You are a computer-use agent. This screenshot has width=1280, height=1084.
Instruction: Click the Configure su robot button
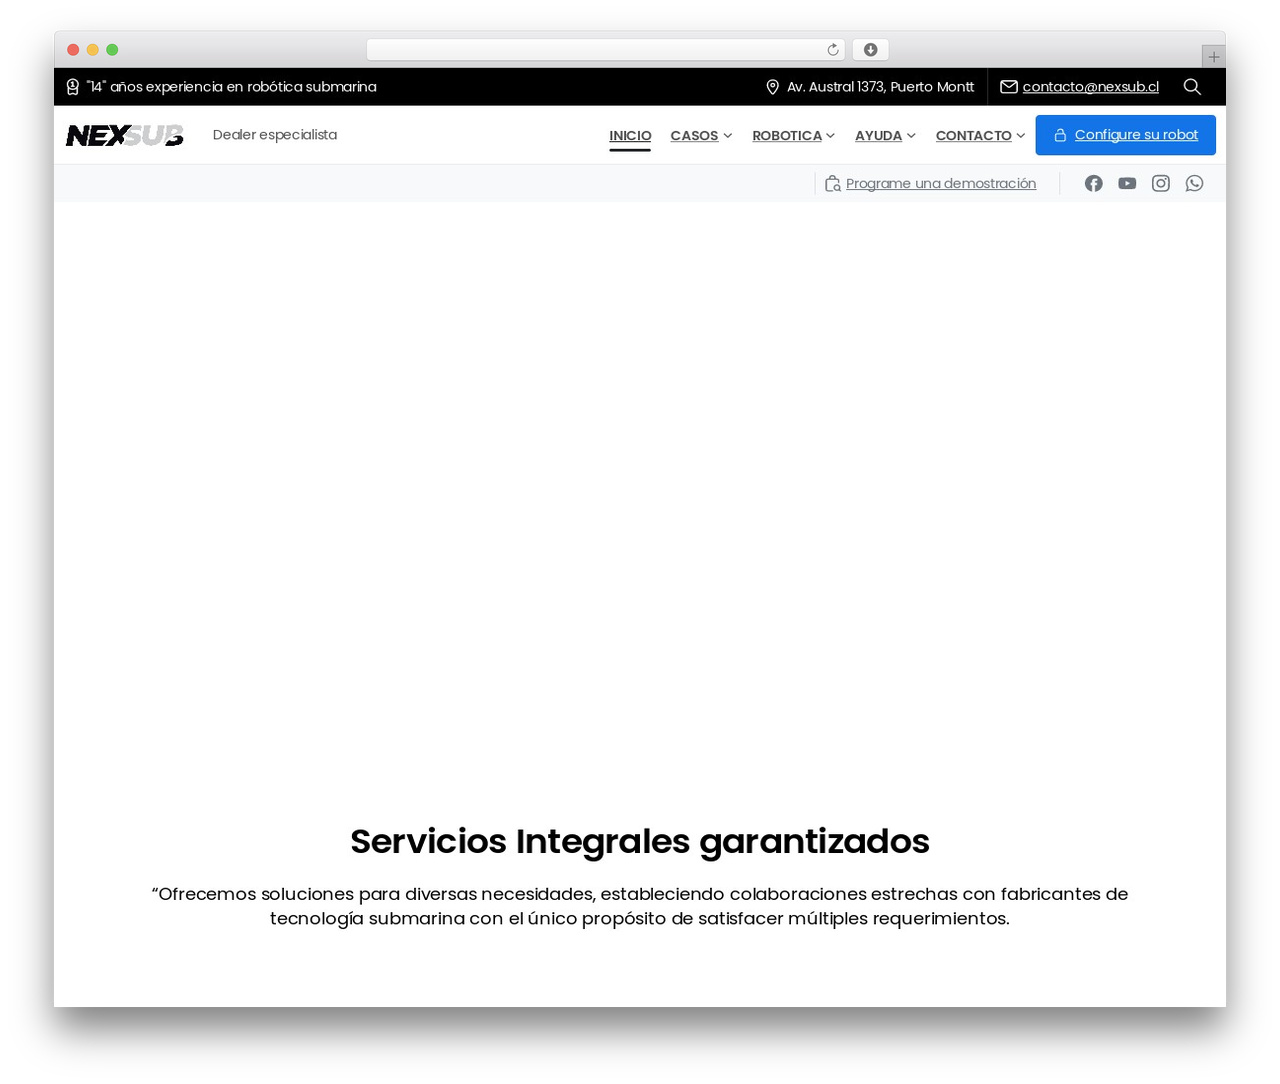(x=1126, y=135)
